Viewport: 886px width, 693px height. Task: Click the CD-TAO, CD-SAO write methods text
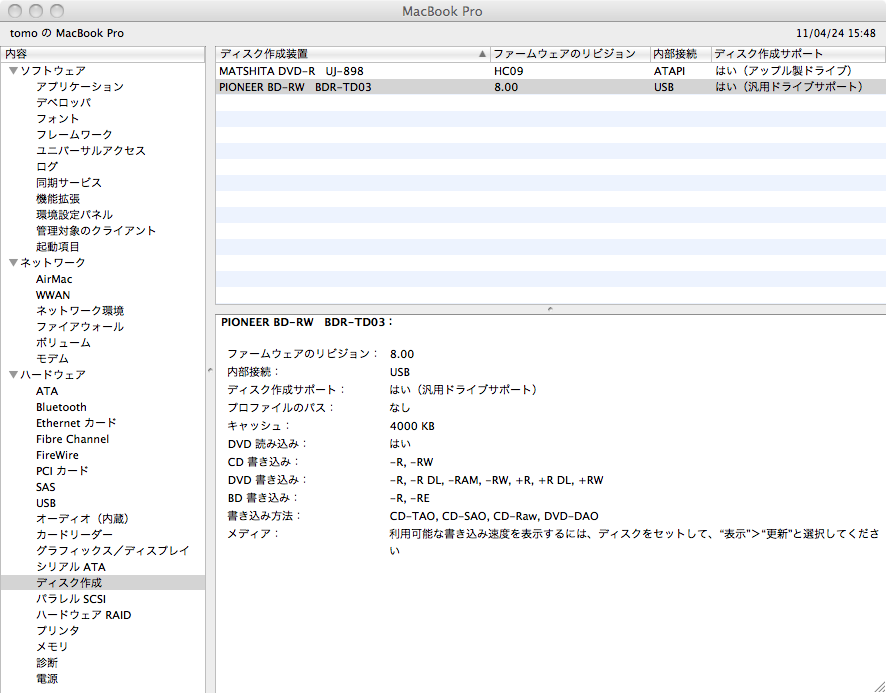click(494, 516)
